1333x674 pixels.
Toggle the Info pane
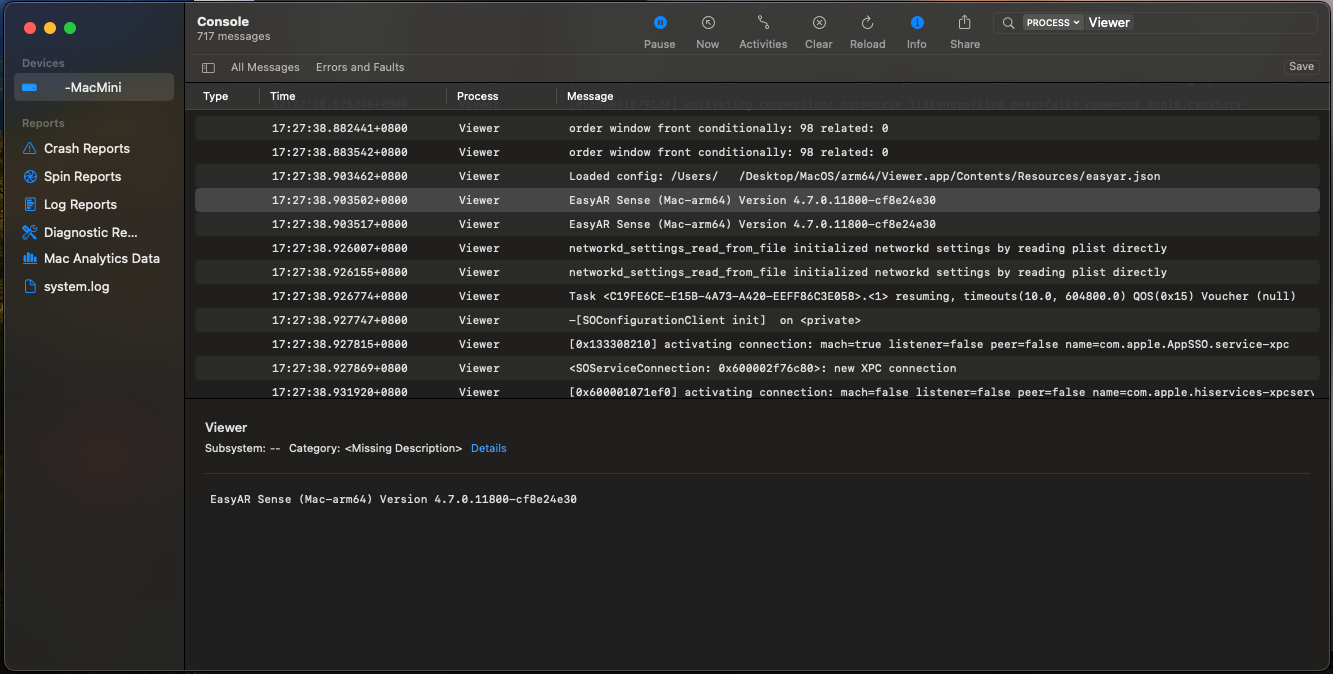[x=916, y=23]
